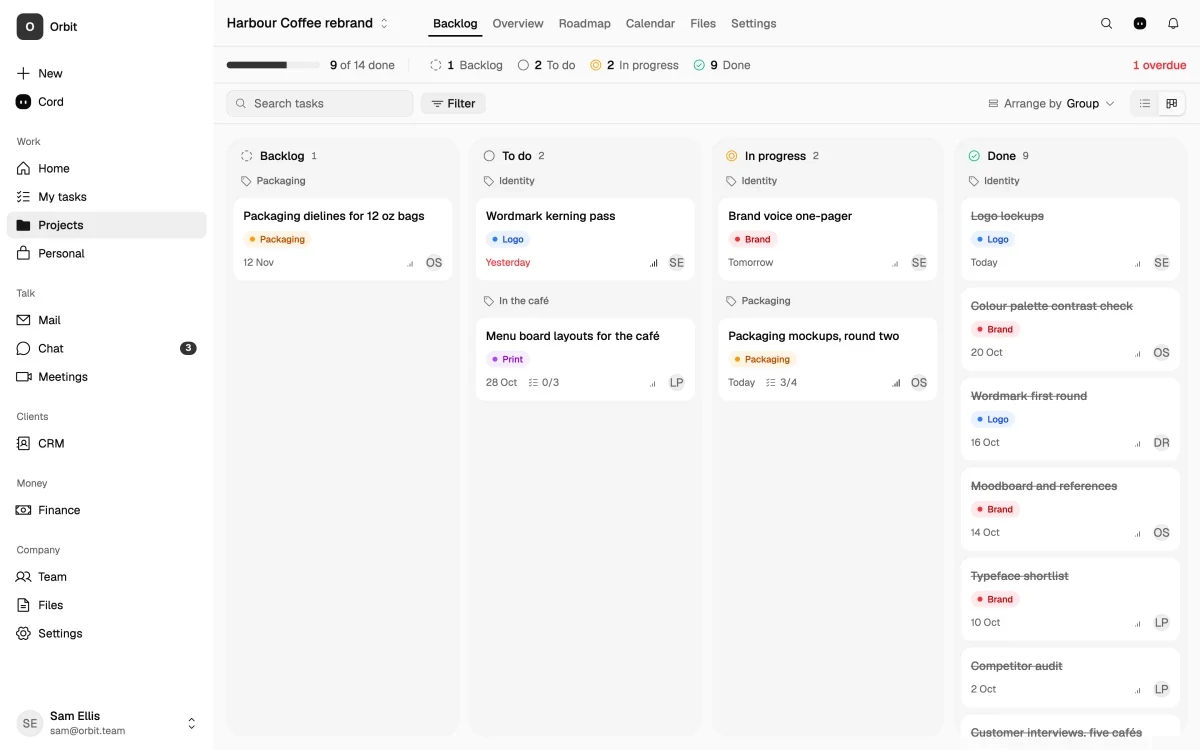Go to Home in sidebar
This screenshot has width=1200, height=750.
(x=106, y=168)
